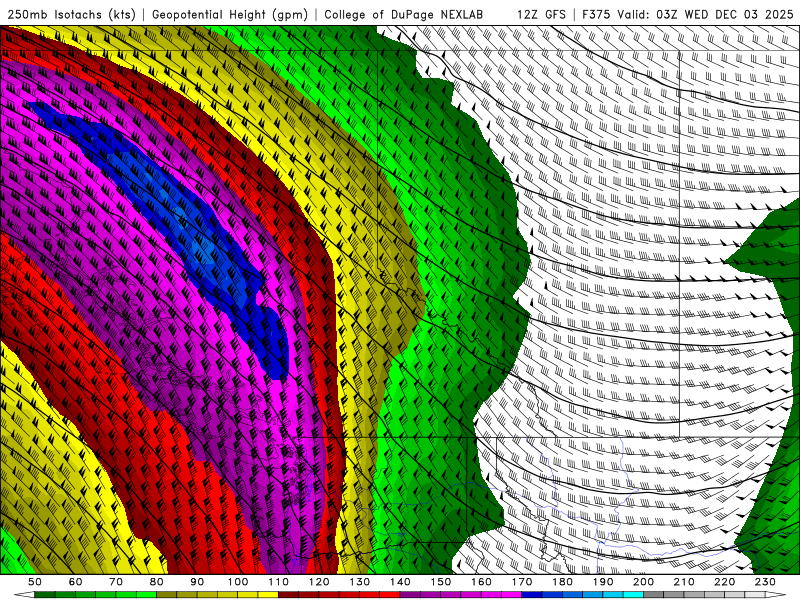
Task: Click the 120 kt color scale label
Action: coord(319,582)
